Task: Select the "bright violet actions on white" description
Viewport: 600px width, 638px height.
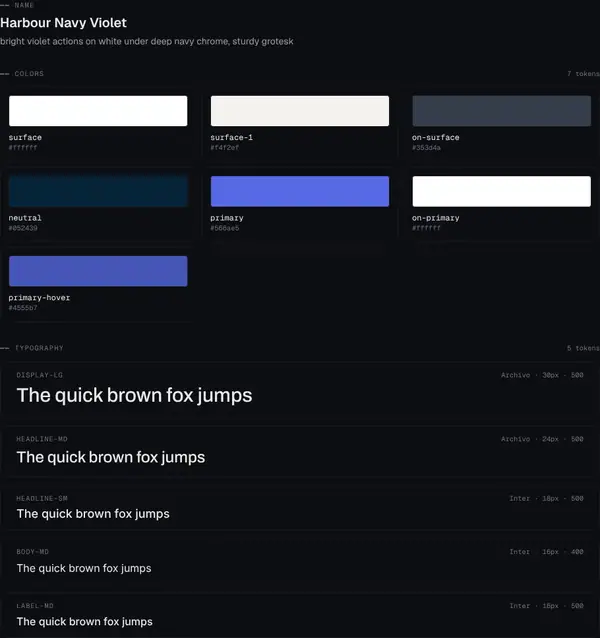Action: click(146, 42)
